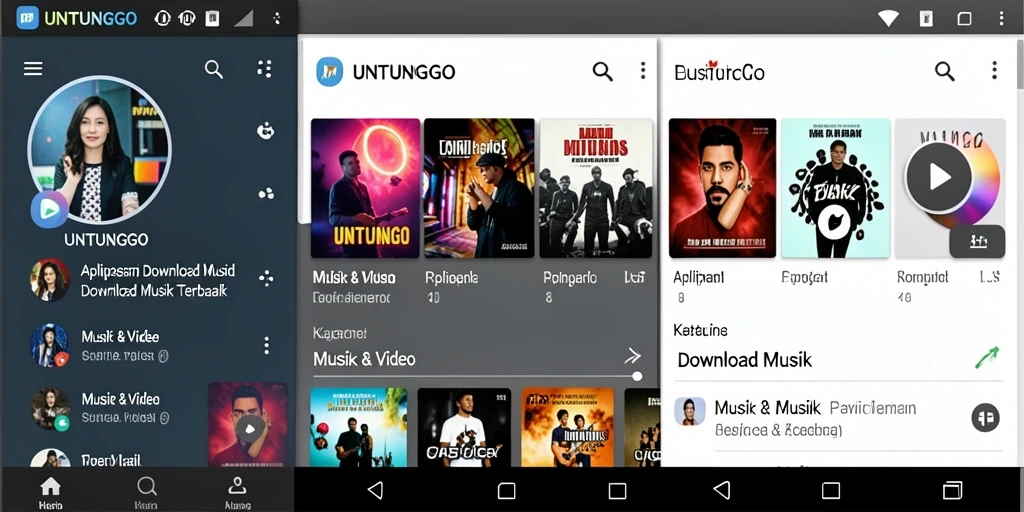Click the dots icon beside Aplipasm Download Musid
1024x512 pixels.
266,278
